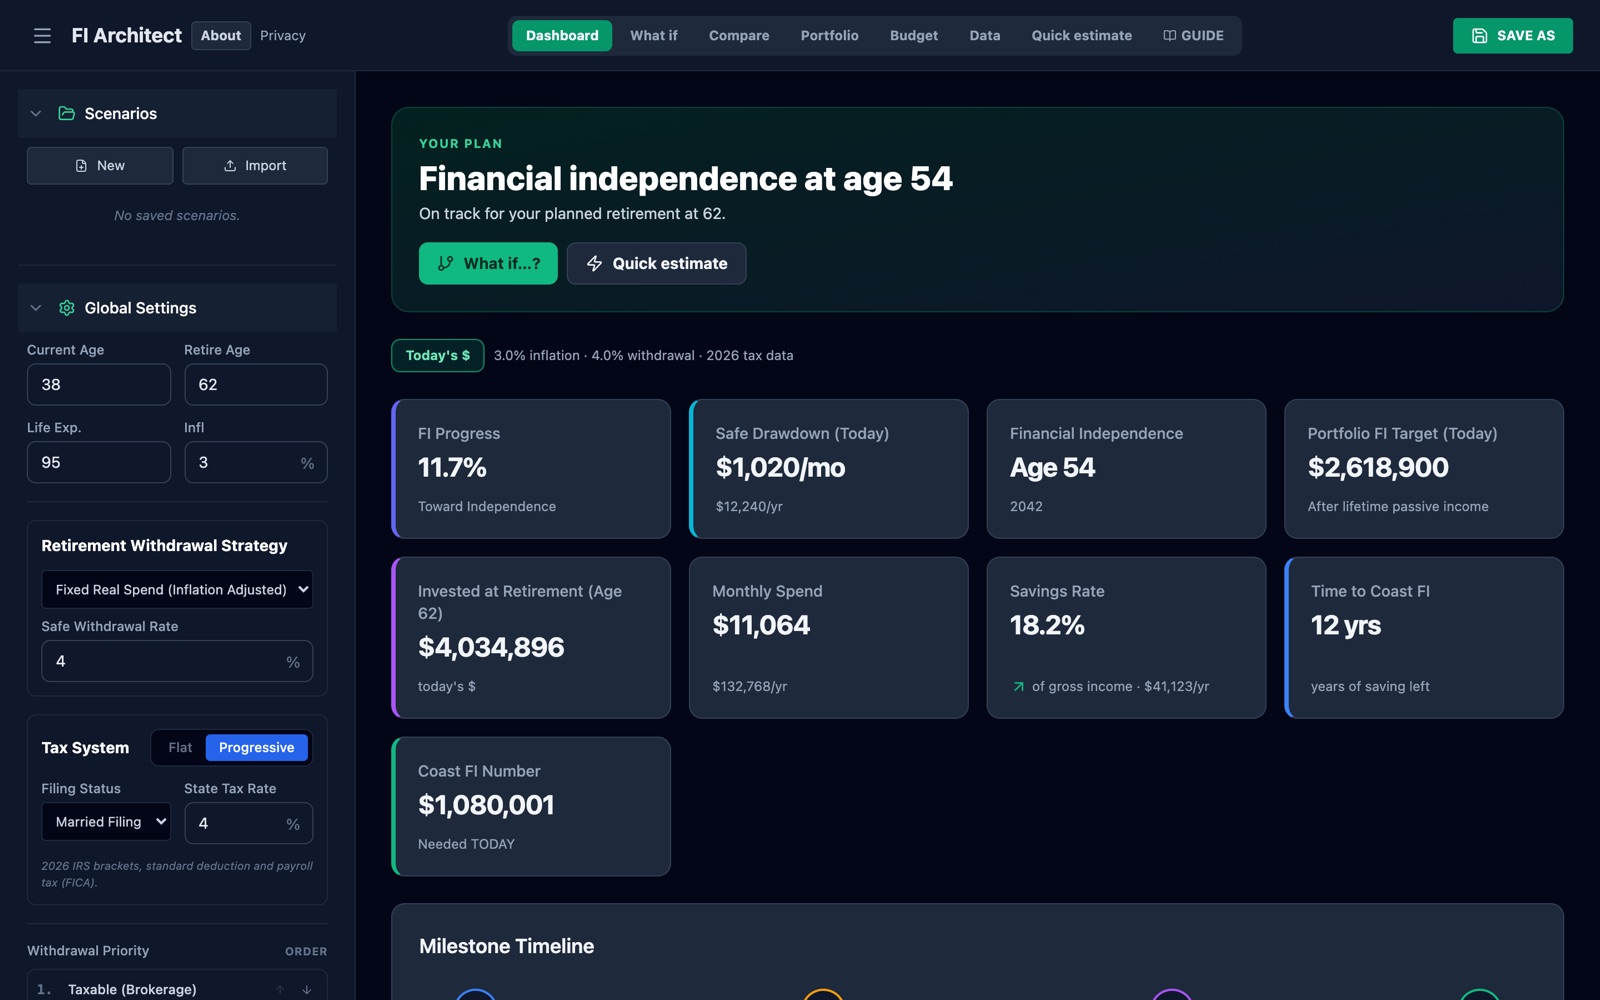Click the Current Age input field

tap(99, 385)
